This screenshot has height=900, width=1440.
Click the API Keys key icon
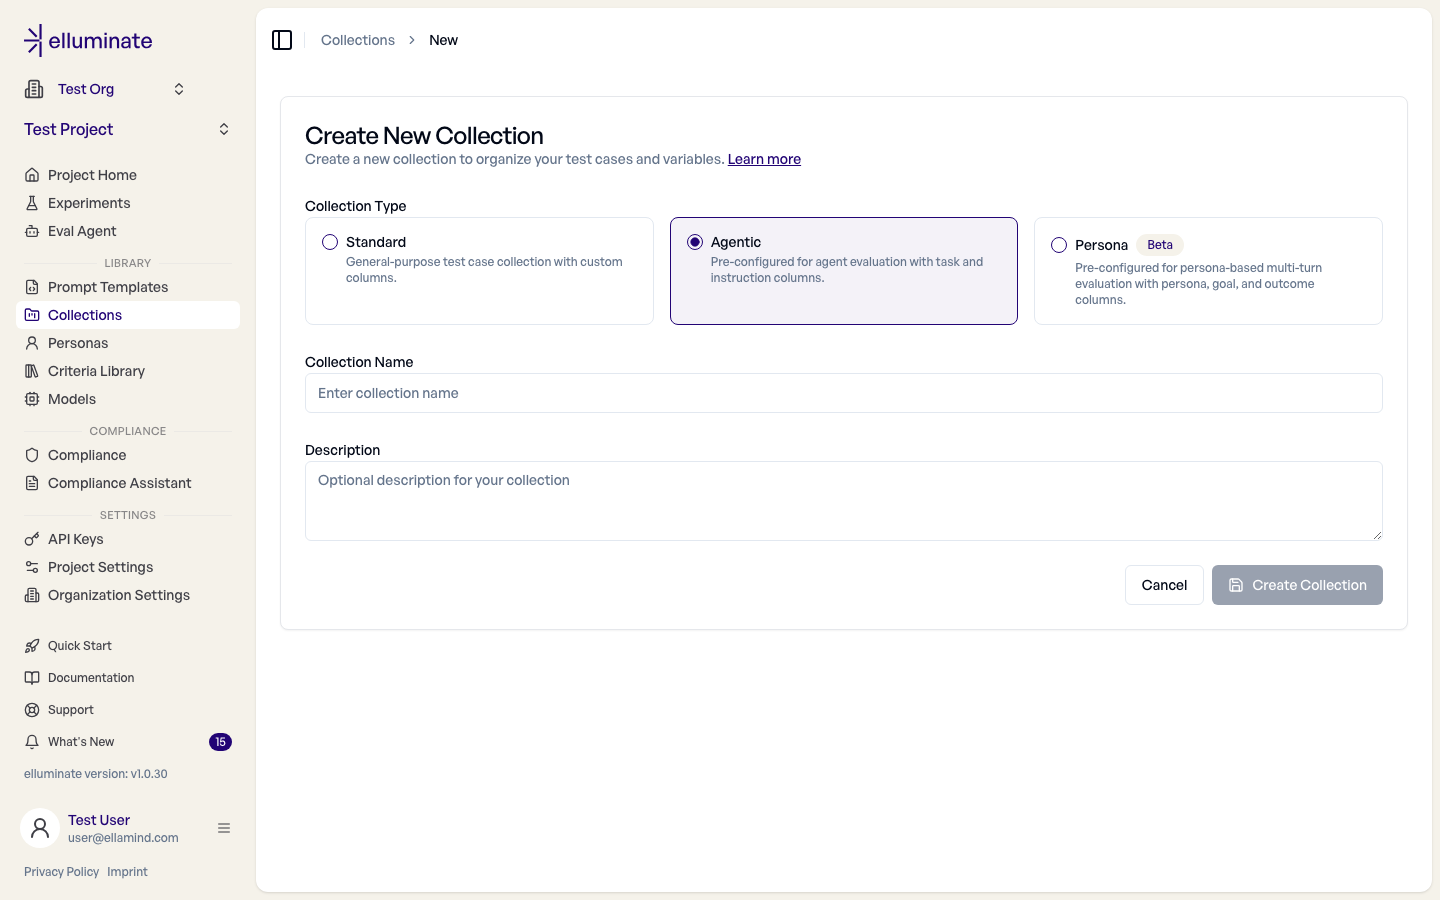[x=32, y=539]
